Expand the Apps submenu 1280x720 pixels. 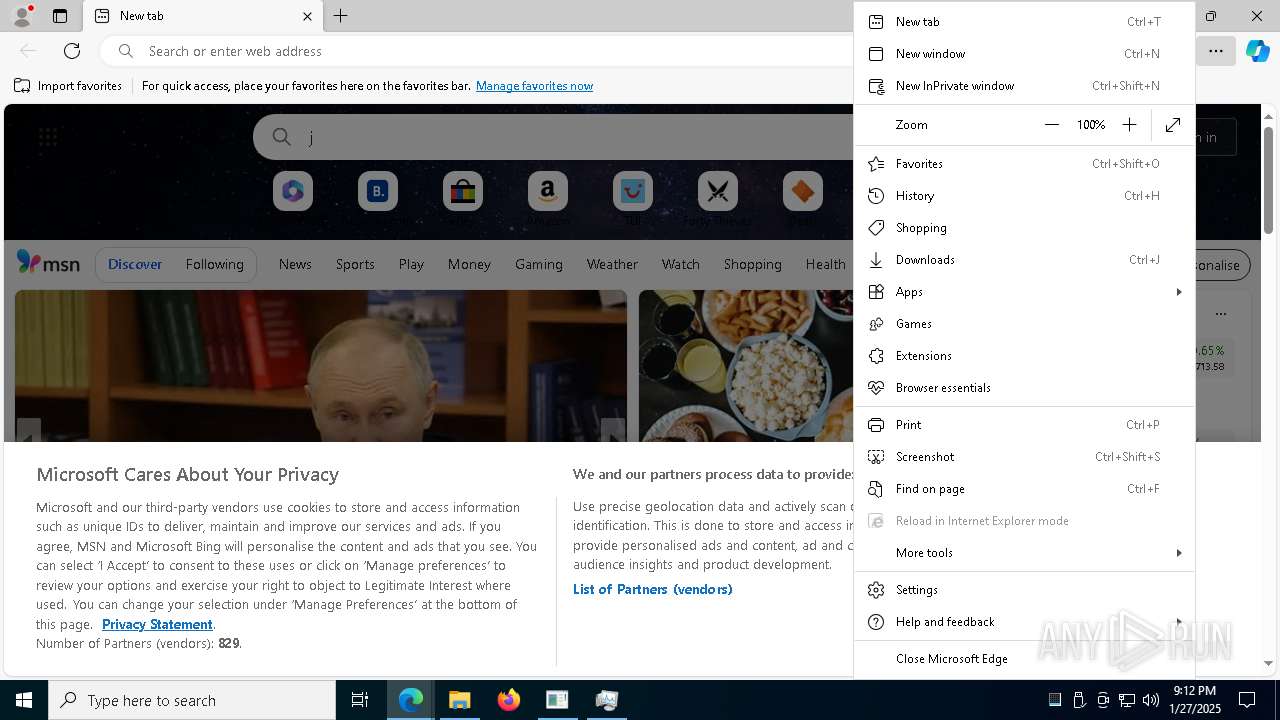pyautogui.click(x=1025, y=292)
